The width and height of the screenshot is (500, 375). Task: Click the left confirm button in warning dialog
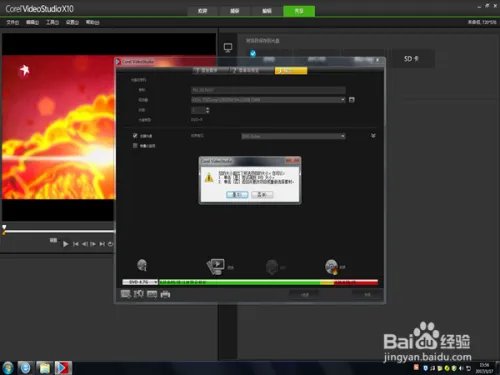click(x=237, y=194)
